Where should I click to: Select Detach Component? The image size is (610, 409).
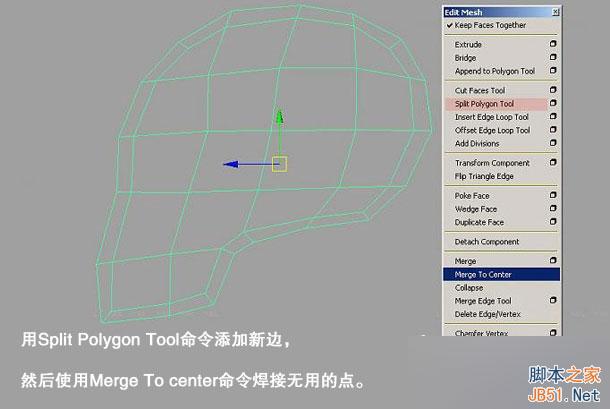487,242
